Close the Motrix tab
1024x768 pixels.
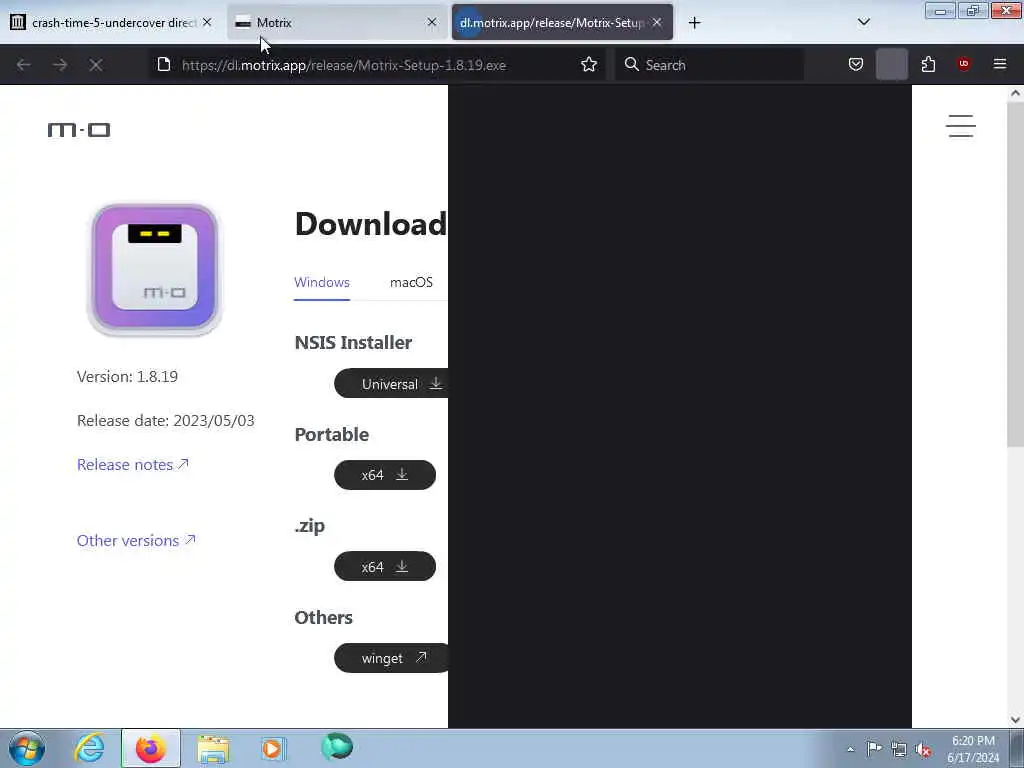[432, 22]
